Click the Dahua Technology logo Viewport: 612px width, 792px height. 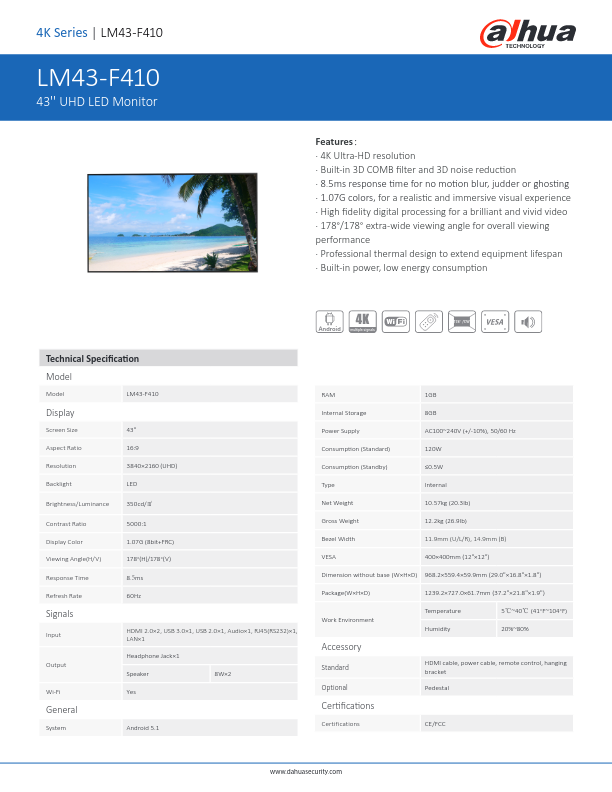pos(528,33)
